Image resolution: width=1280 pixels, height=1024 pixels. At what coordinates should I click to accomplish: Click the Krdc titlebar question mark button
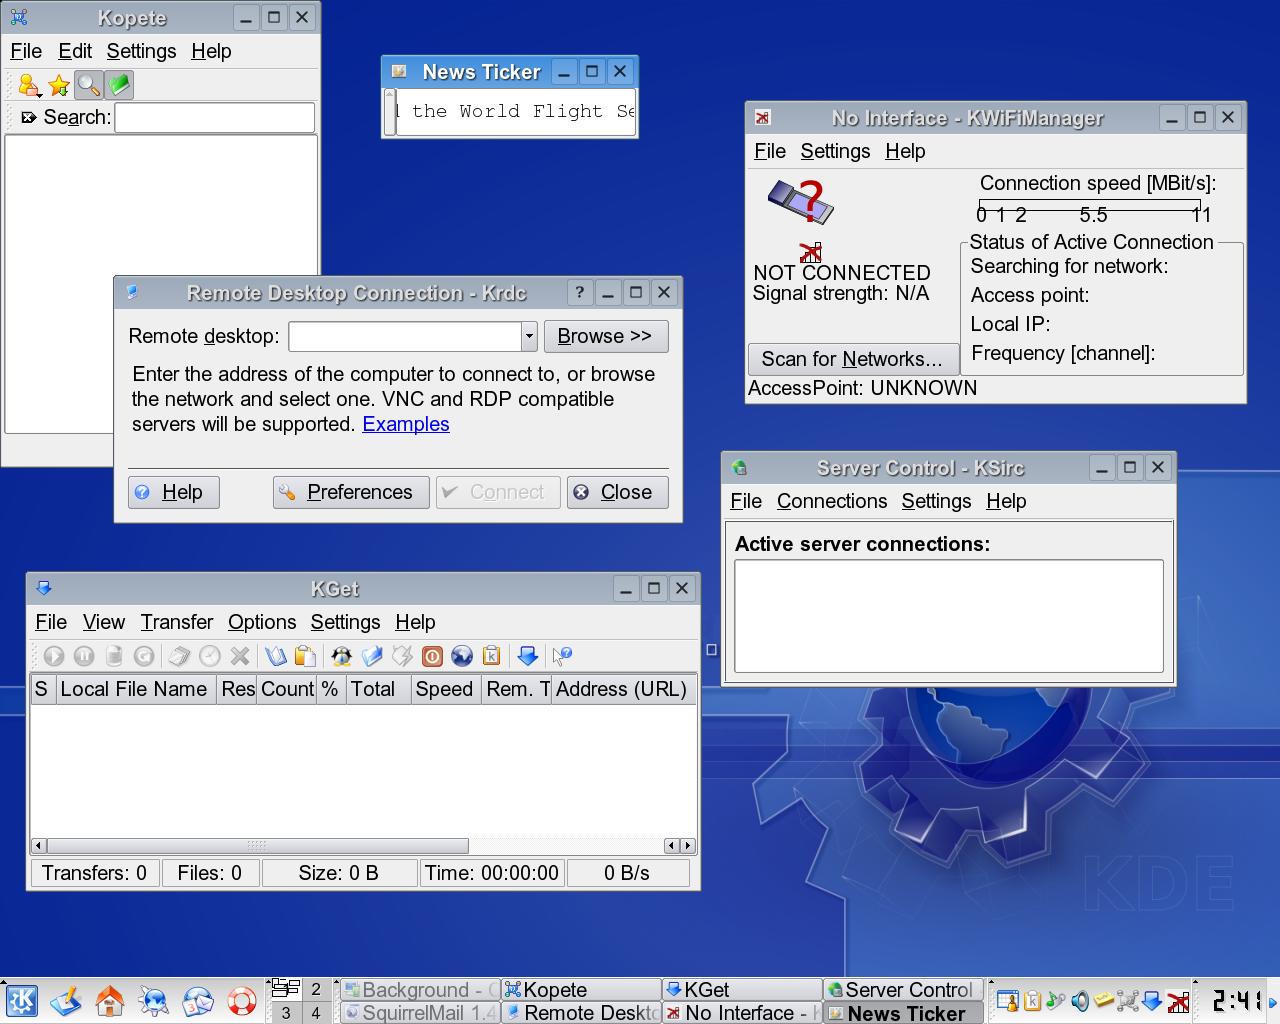click(579, 293)
